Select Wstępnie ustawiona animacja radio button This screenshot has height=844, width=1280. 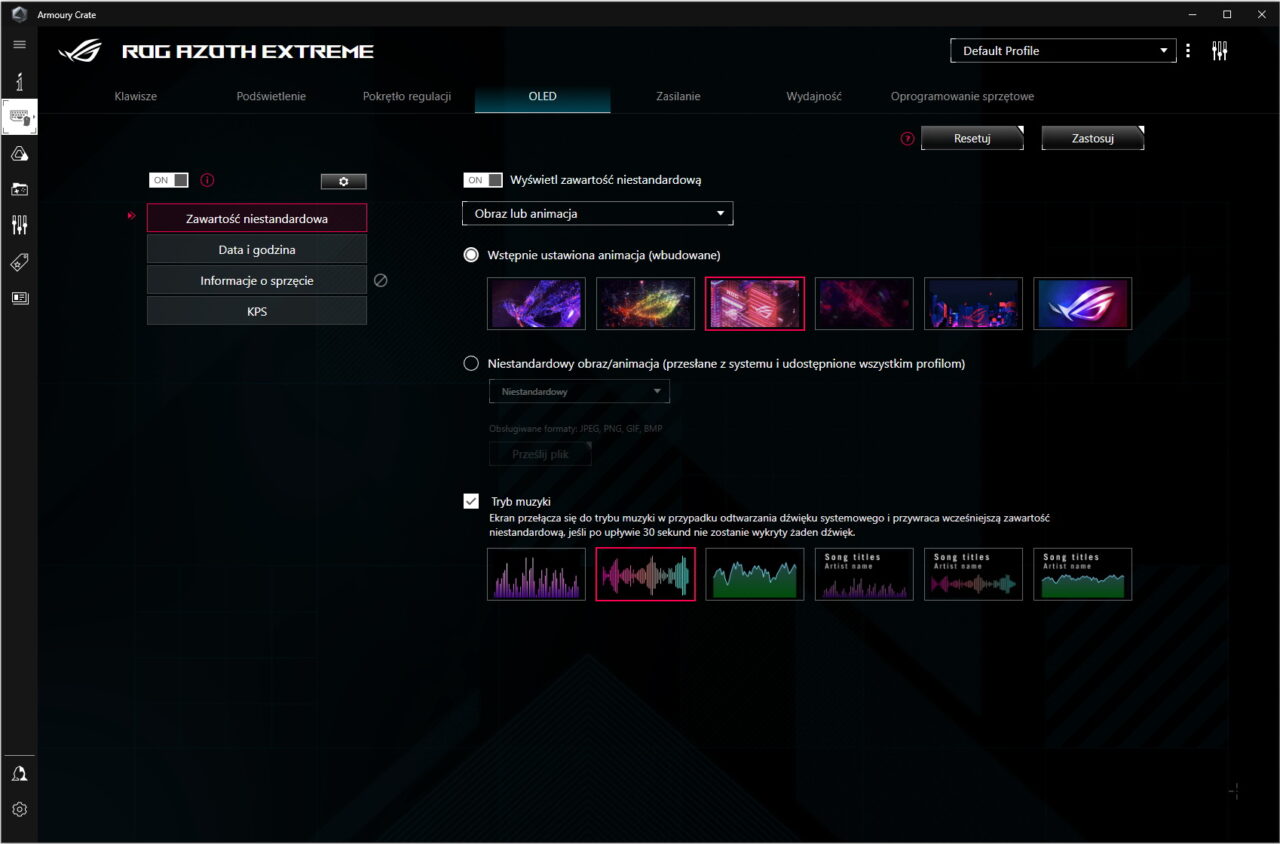tap(471, 255)
